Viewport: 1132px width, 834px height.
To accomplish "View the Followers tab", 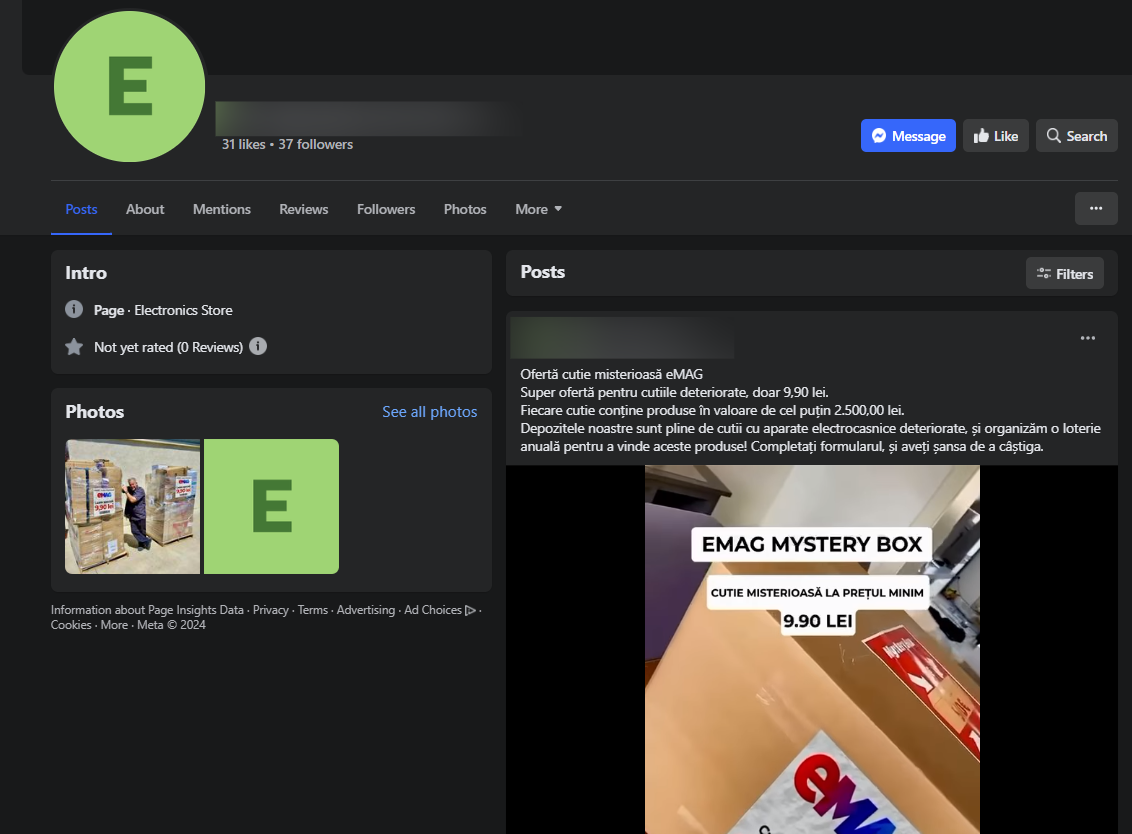I will tap(386, 209).
